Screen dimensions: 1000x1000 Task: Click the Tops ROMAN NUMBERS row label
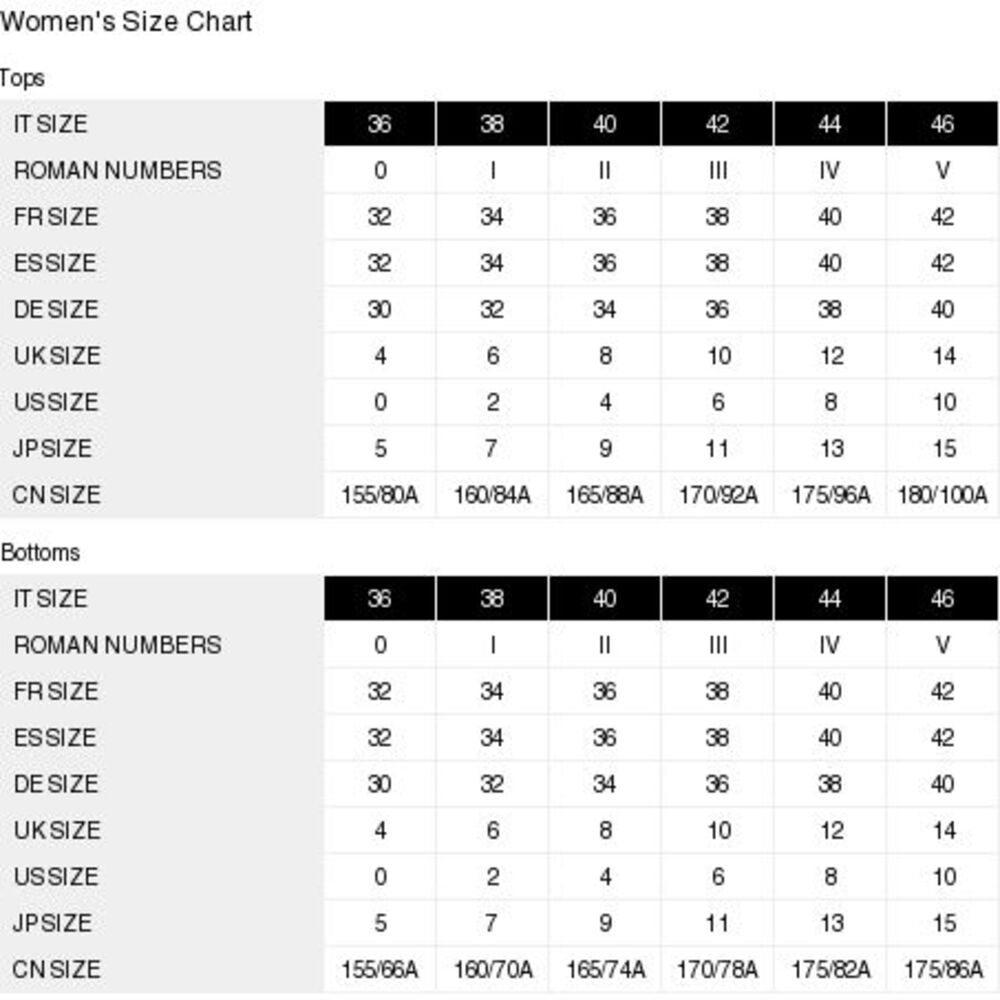(x=117, y=170)
